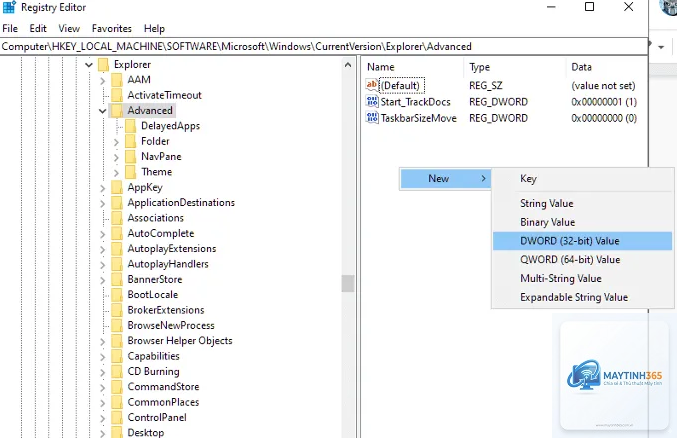
Task: Click tree pane scroll-up arrow
Action: click(348, 65)
